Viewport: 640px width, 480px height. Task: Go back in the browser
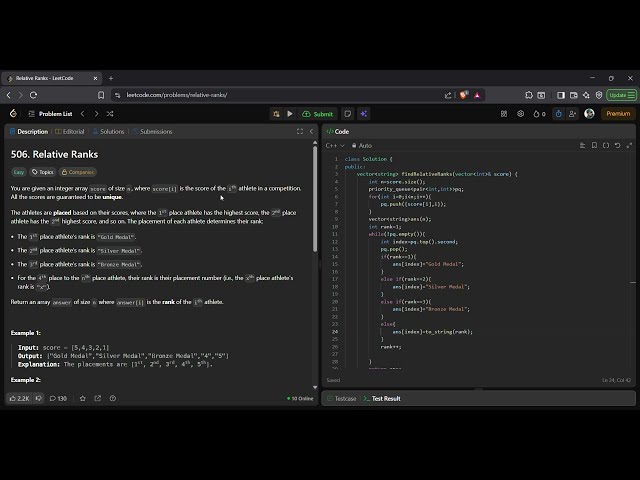[x=9, y=95]
